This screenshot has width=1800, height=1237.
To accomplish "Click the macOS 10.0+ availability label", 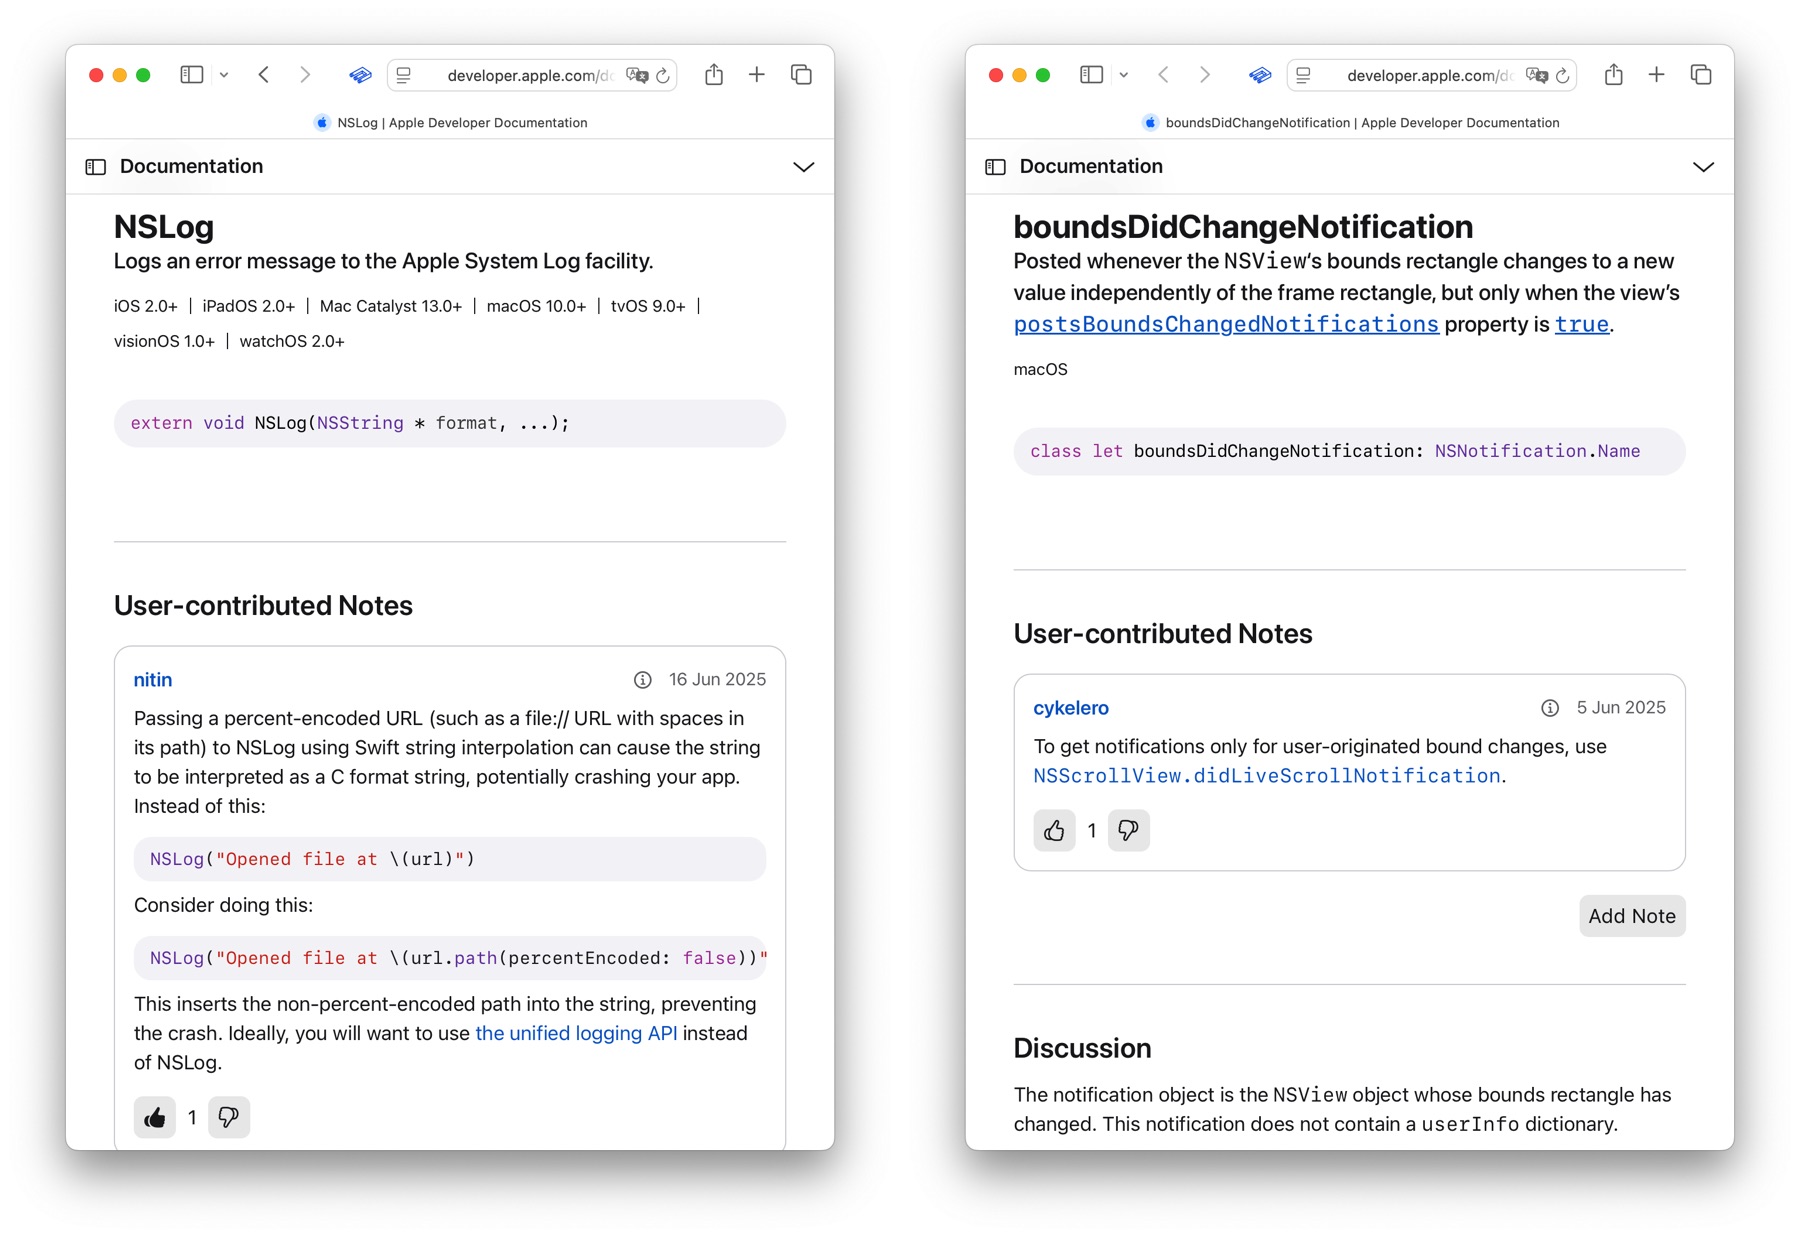I will coord(536,306).
